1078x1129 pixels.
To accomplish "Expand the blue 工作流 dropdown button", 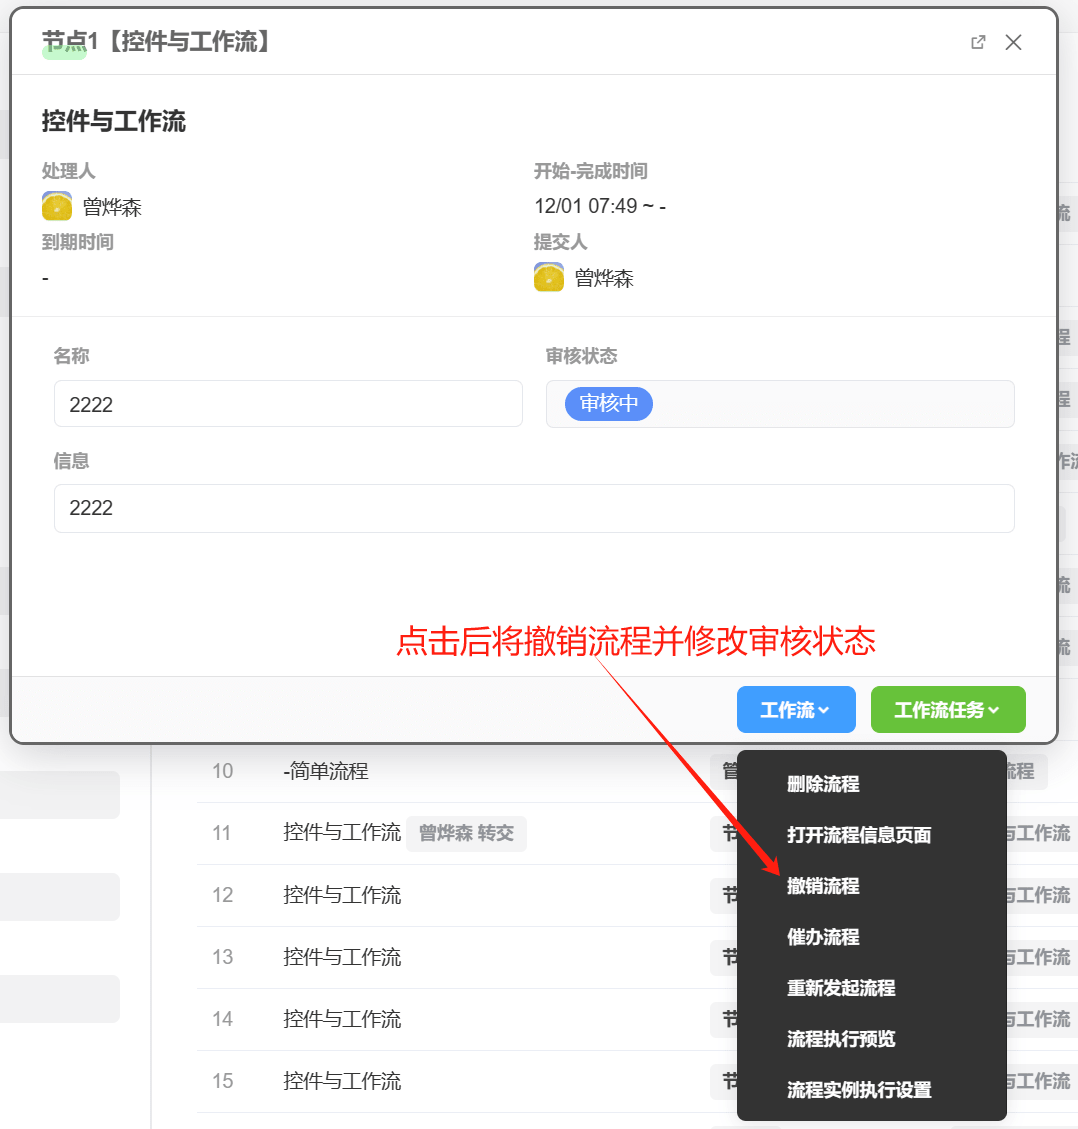I will pos(795,710).
